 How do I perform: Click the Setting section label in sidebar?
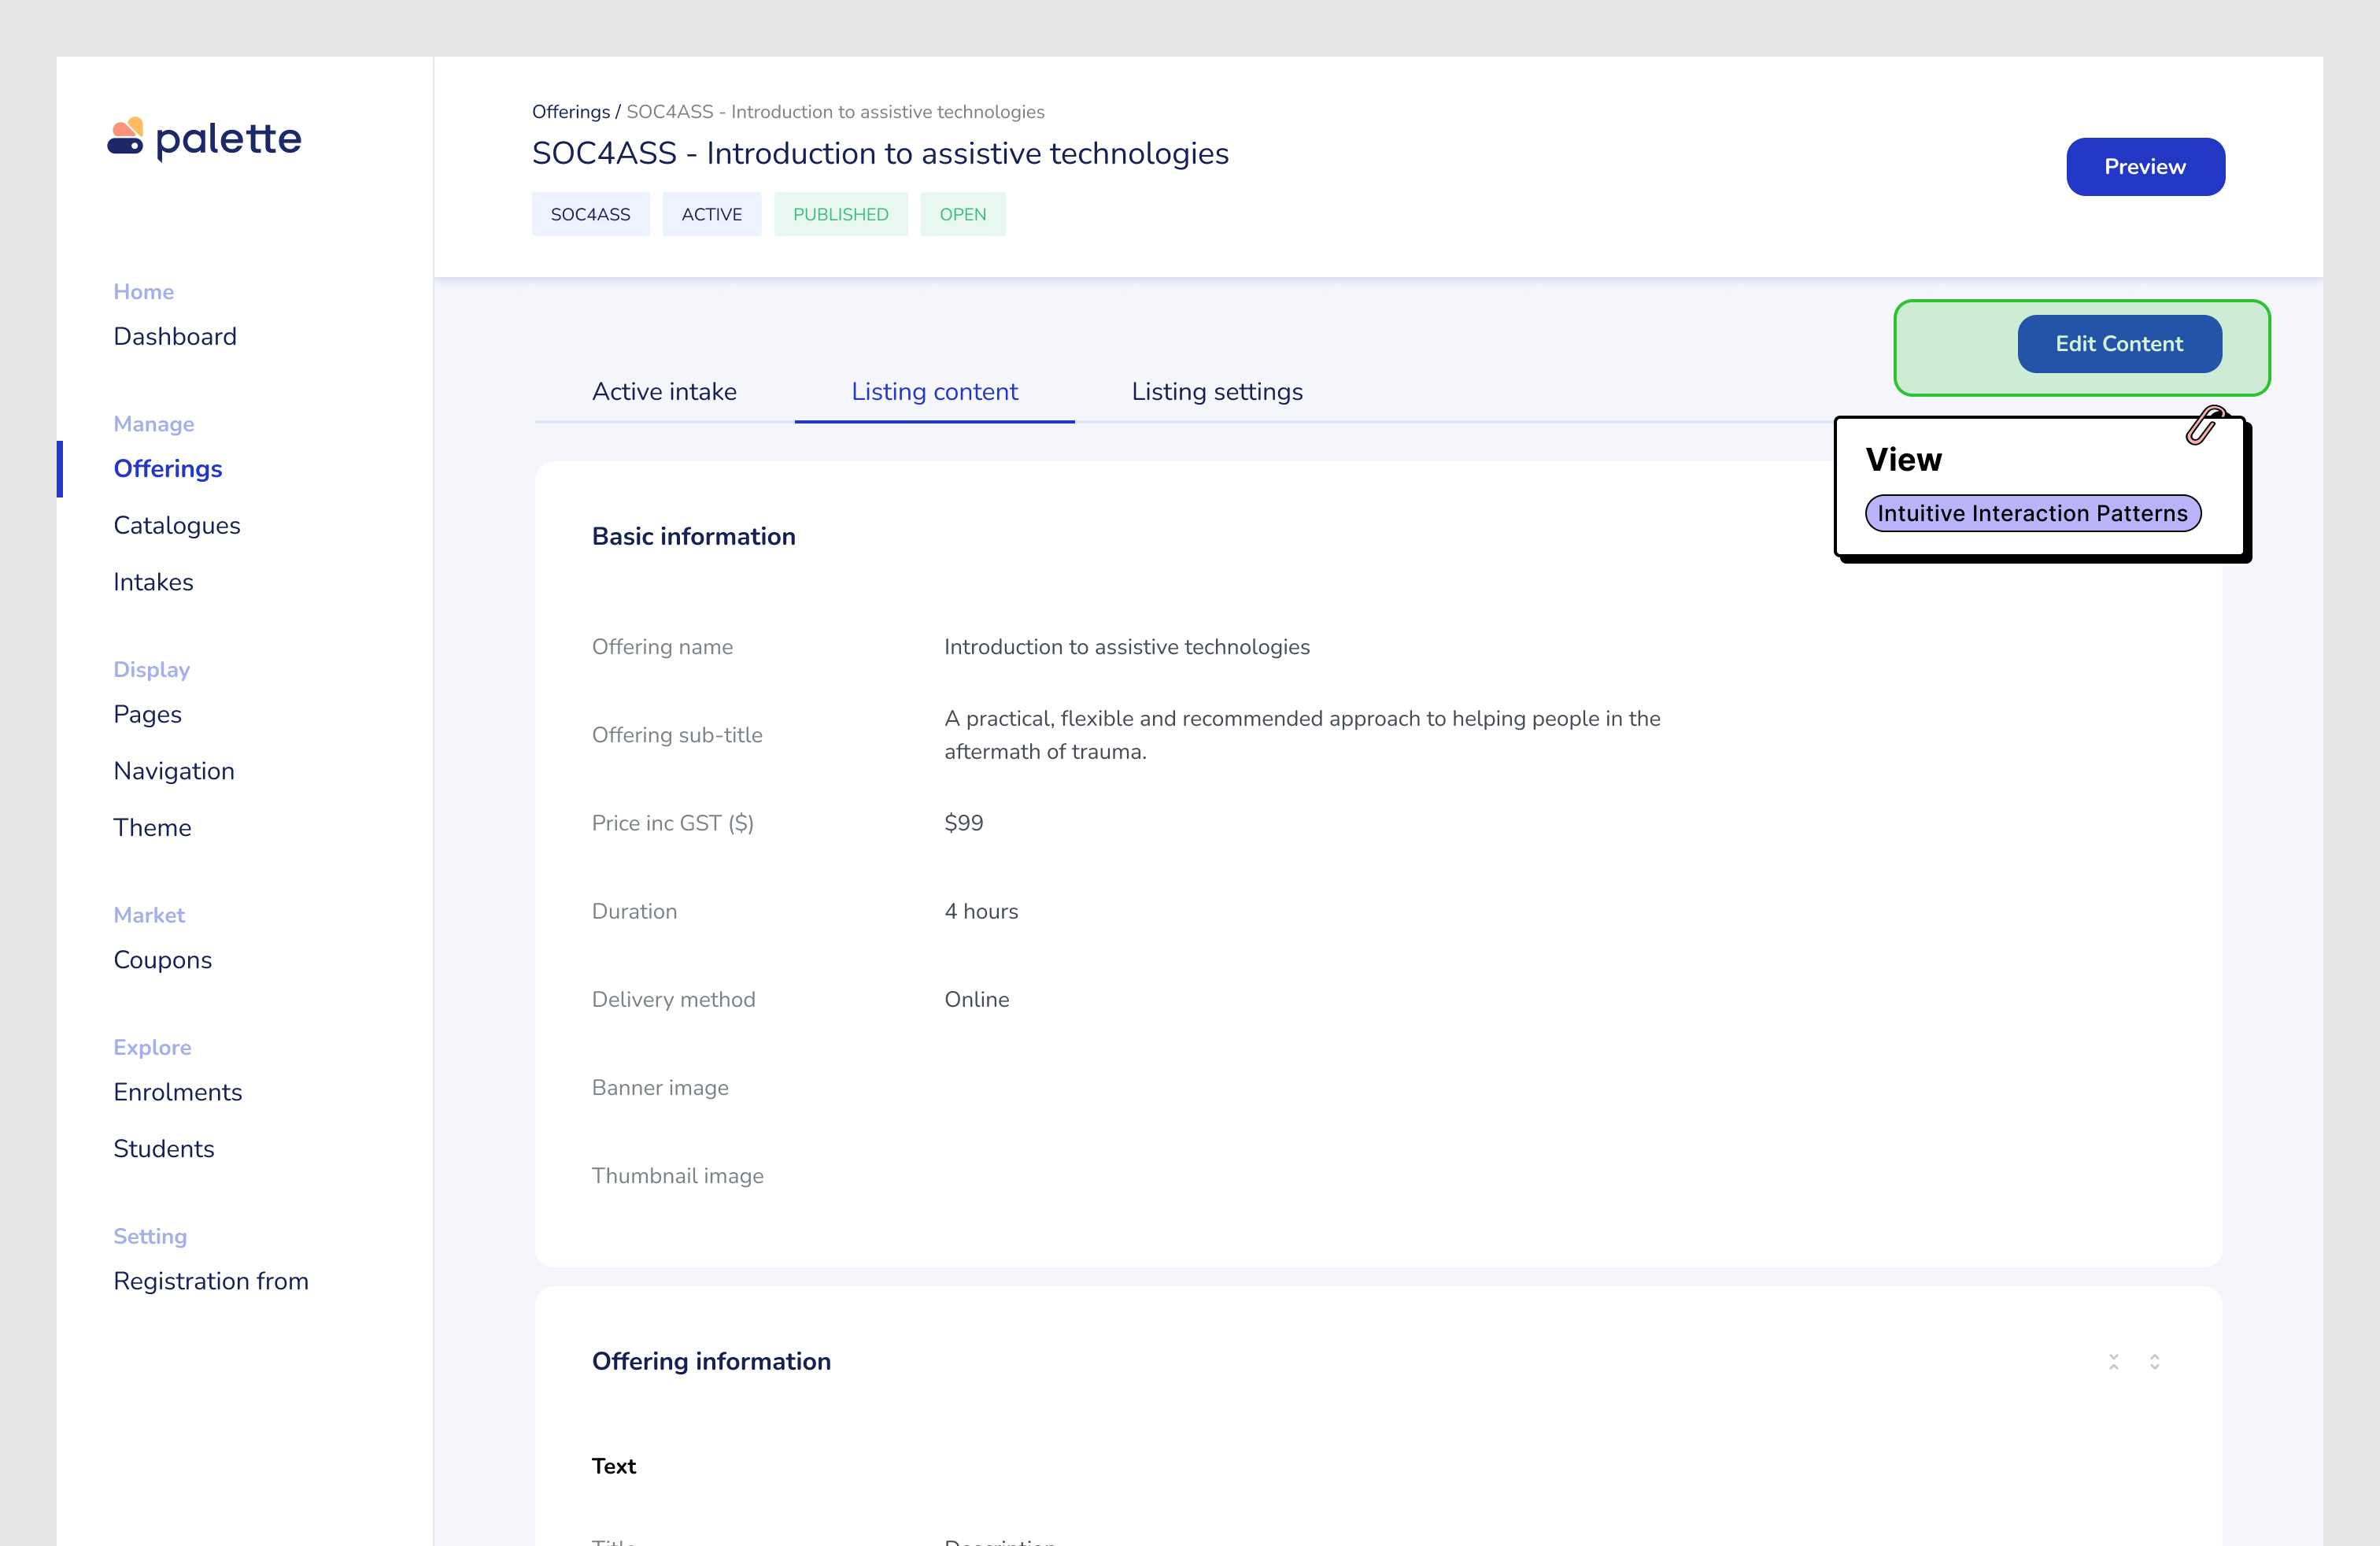click(x=150, y=1235)
